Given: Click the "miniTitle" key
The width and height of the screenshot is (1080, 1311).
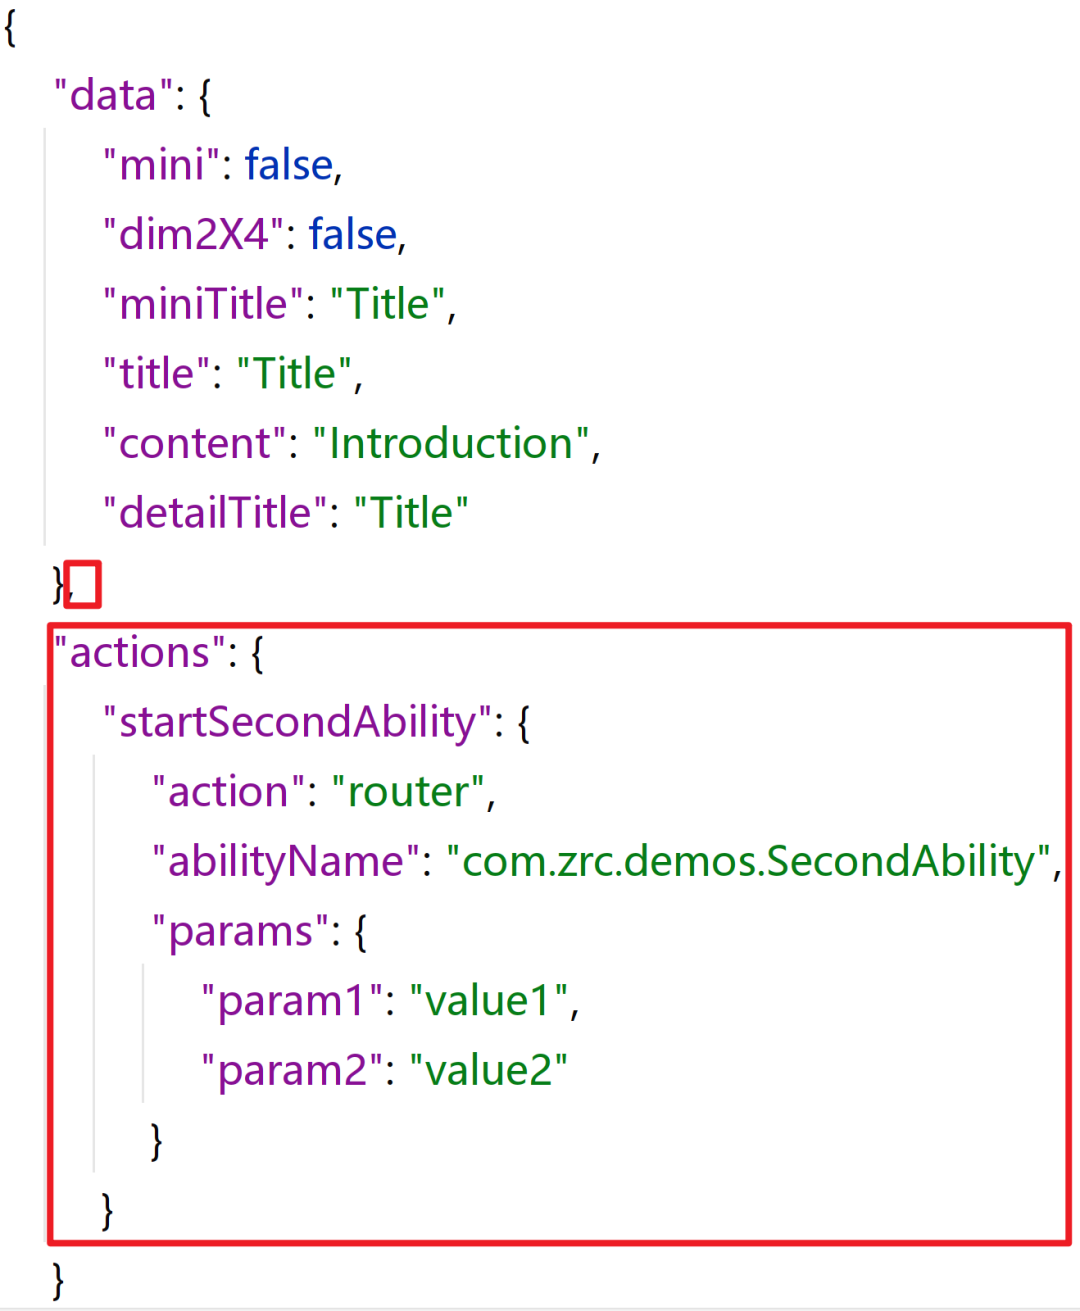Looking at the screenshot, I should pyautogui.click(x=203, y=304).
